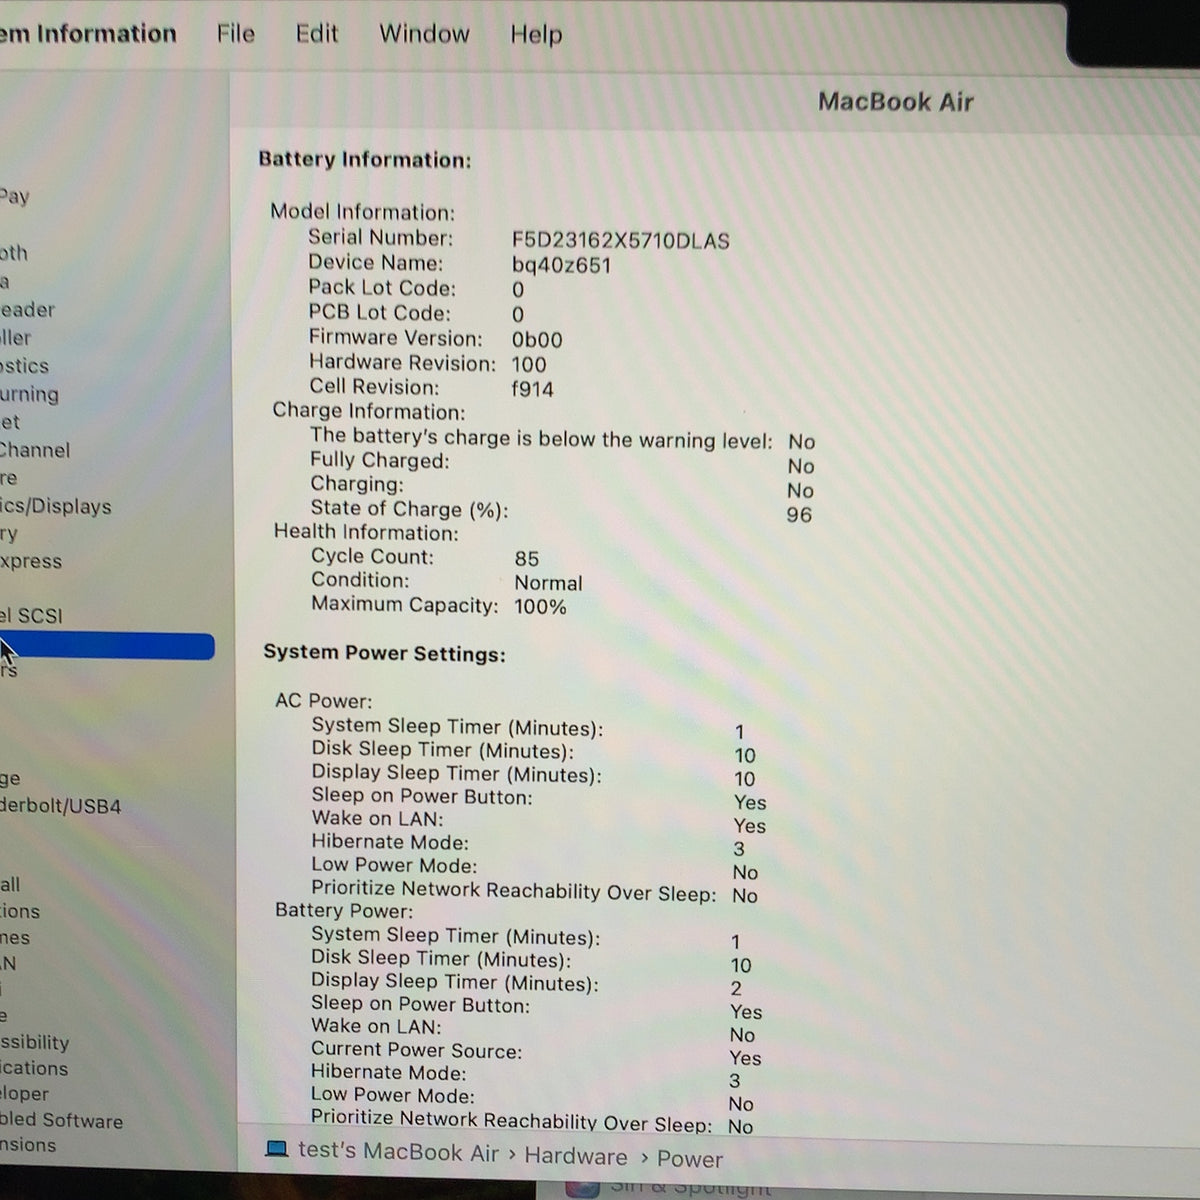Viewport: 1200px width, 1200px height.
Task: Select the Developer sidebar item
Action: [x=24, y=1094]
